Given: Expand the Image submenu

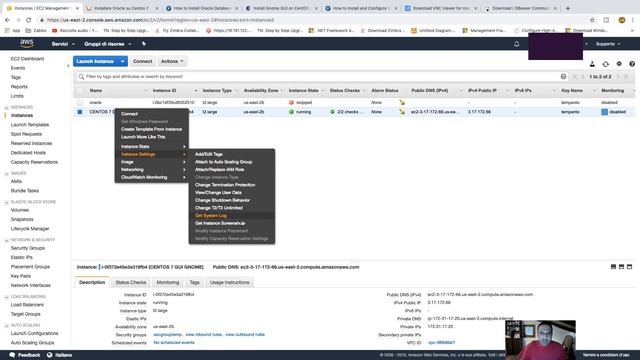Looking at the screenshot, I should pos(152,162).
